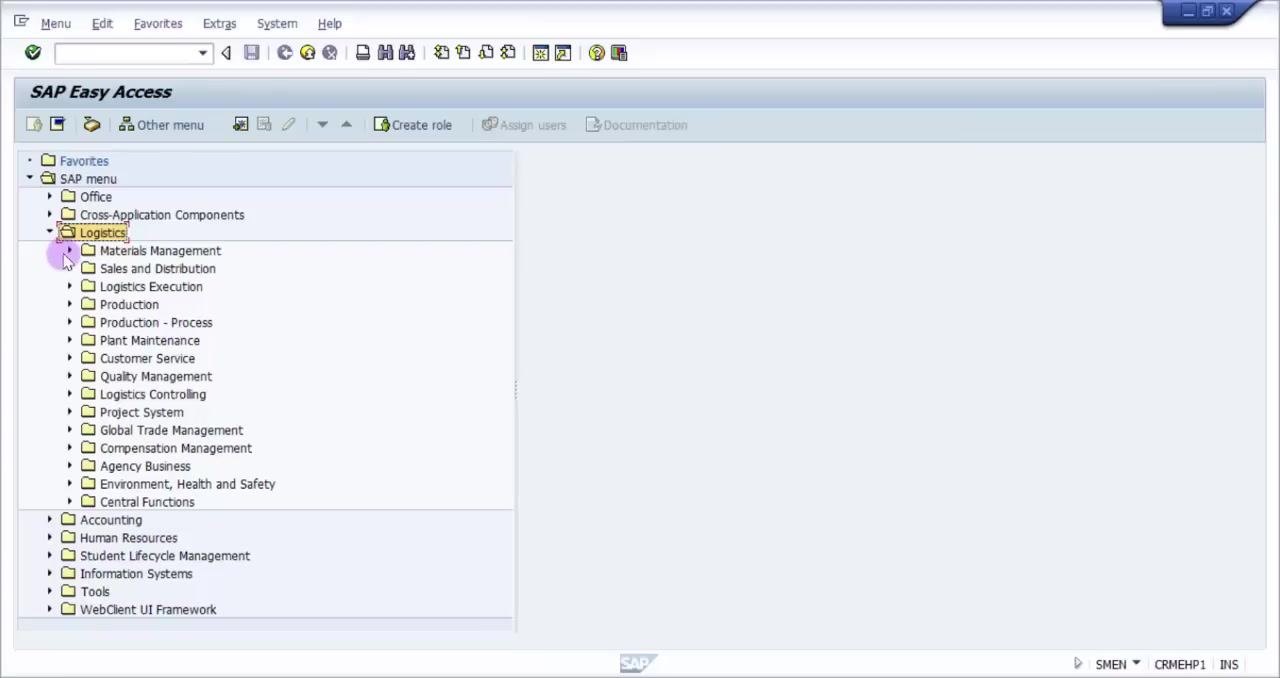Click the CRMEHP1 server status field

pos(1180,665)
